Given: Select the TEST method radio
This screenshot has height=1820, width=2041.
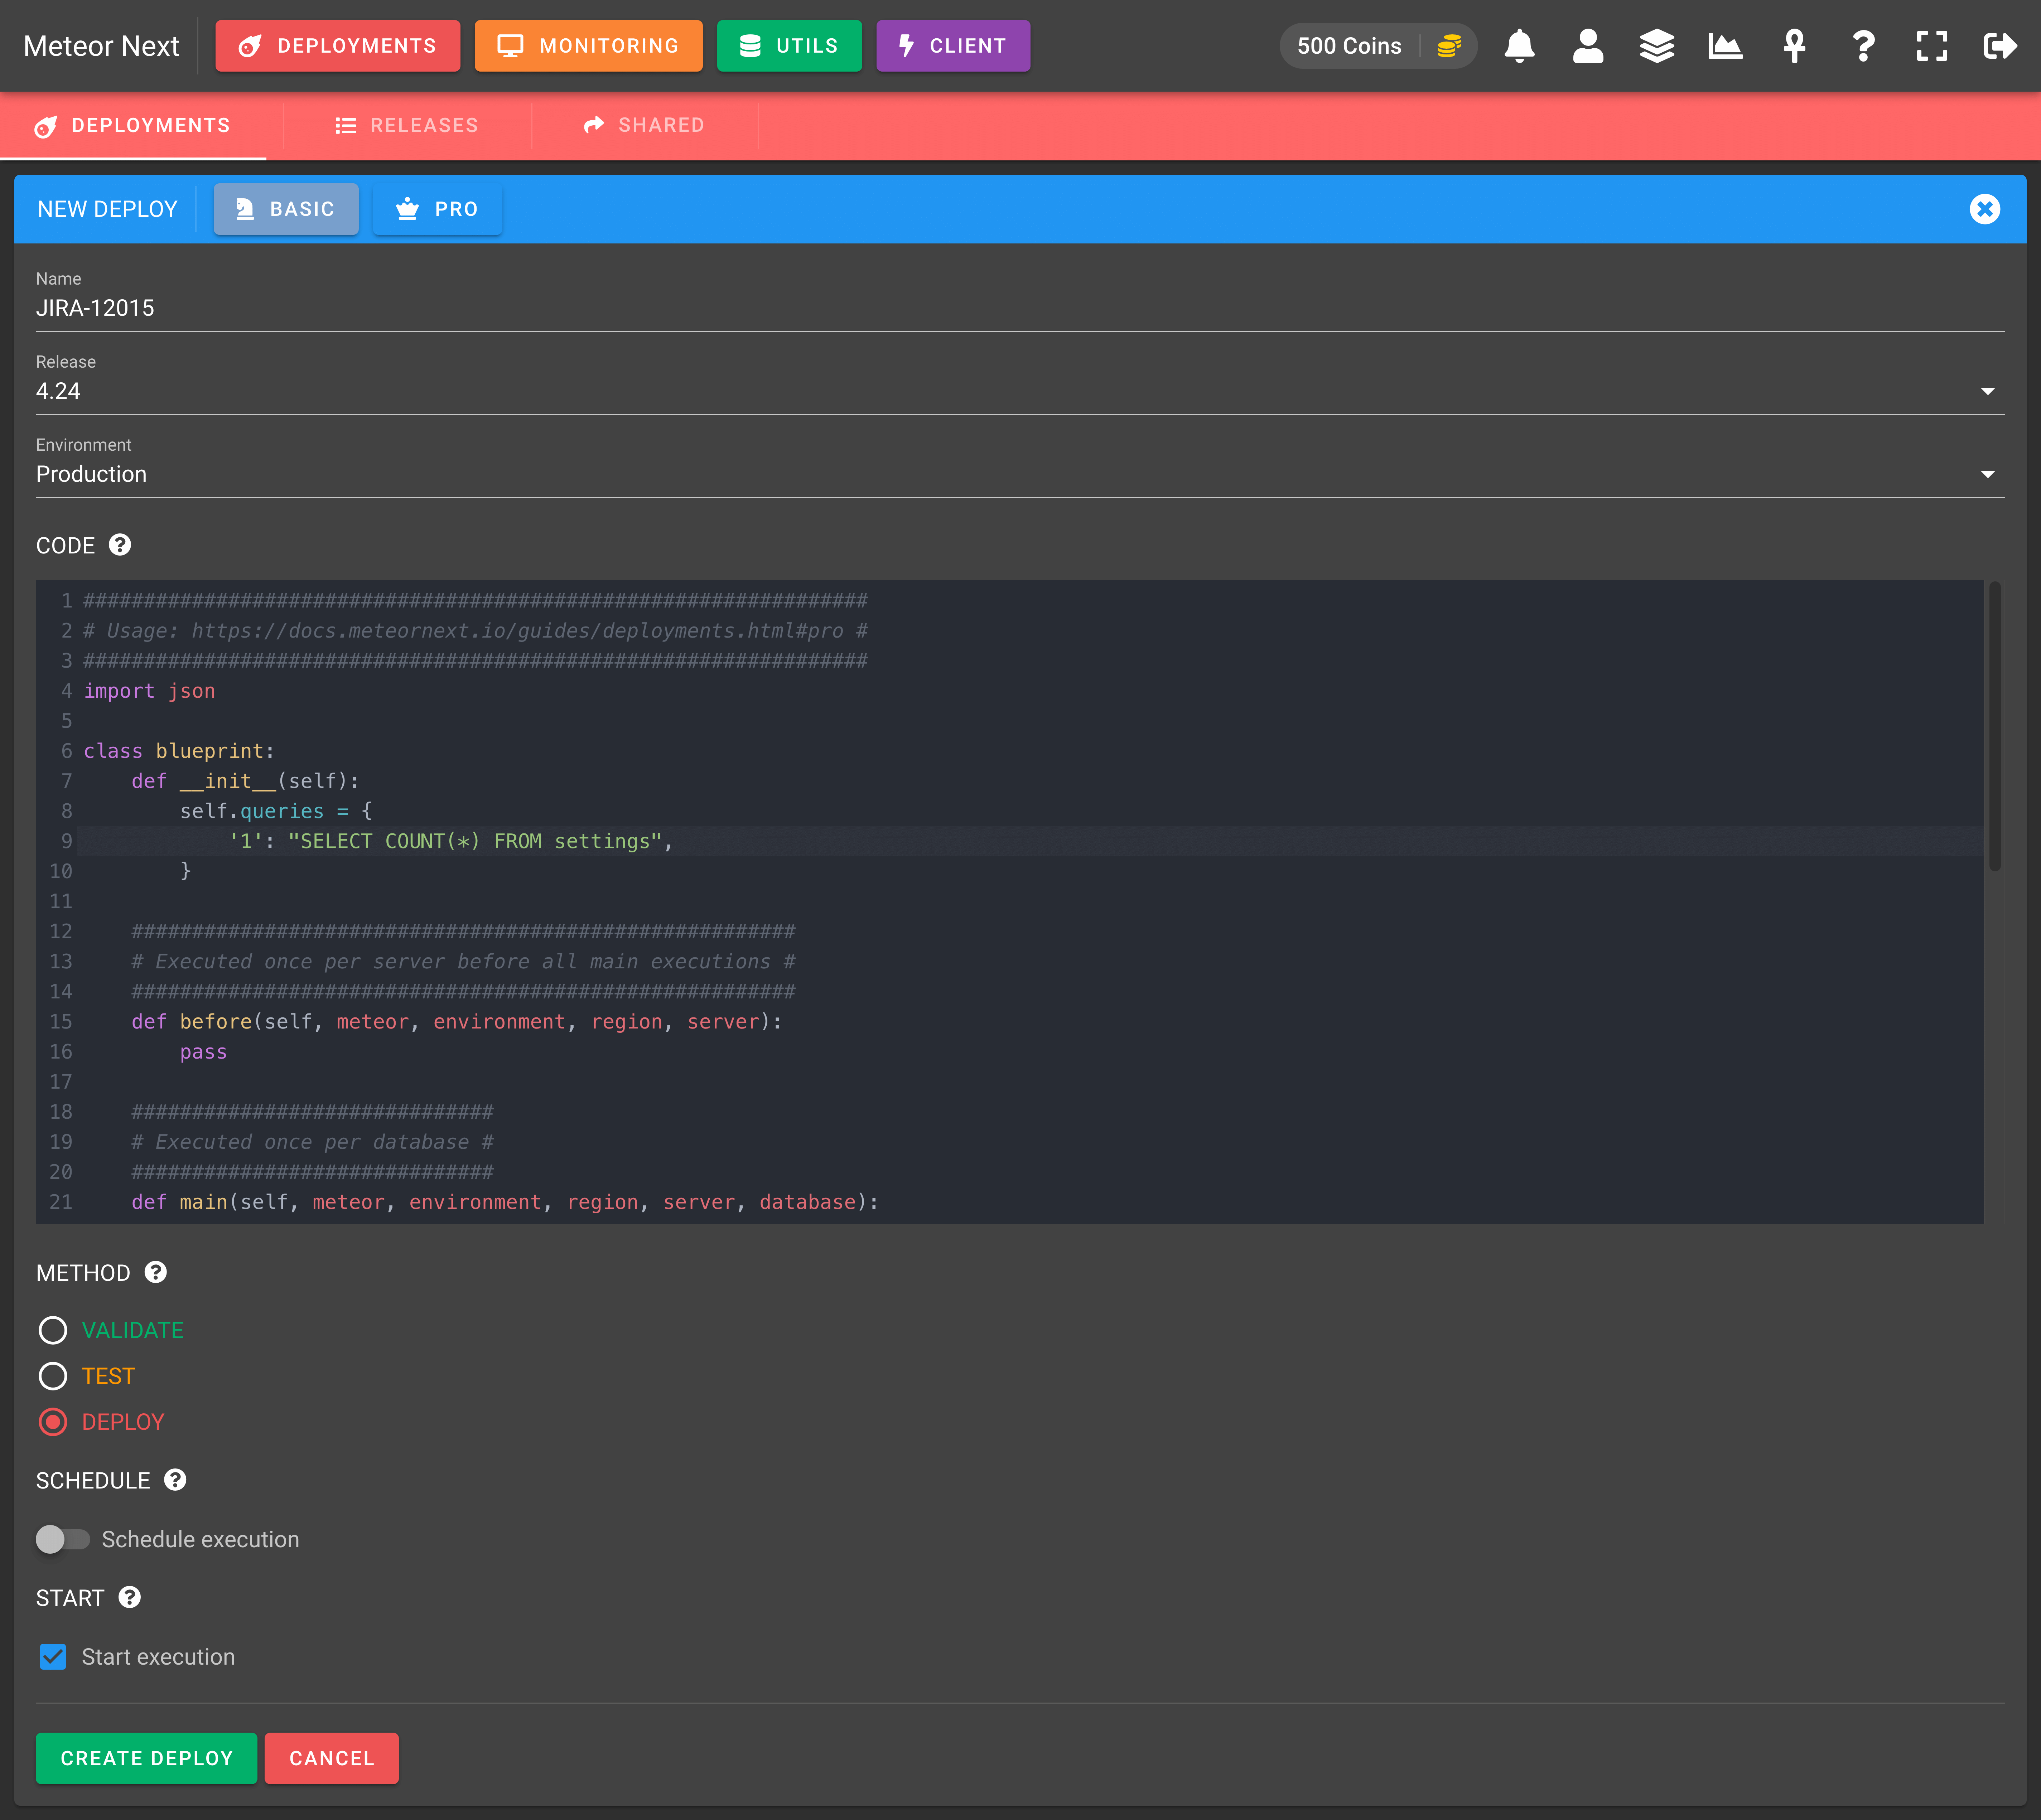Looking at the screenshot, I should tap(53, 1376).
